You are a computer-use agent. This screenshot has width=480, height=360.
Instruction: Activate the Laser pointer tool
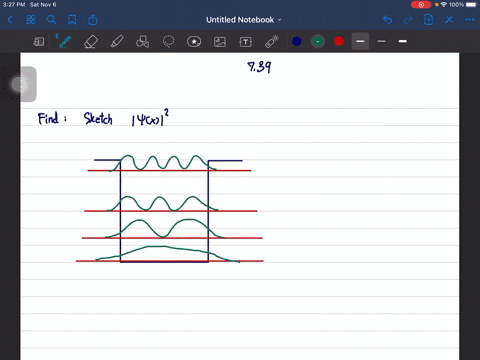(272, 42)
